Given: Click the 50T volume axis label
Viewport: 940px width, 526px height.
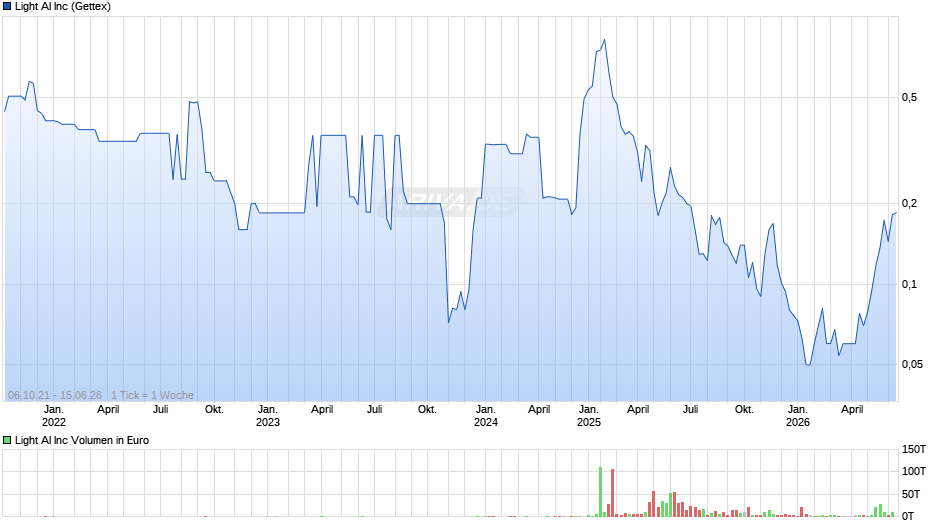Looking at the screenshot, I should tap(911, 494).
